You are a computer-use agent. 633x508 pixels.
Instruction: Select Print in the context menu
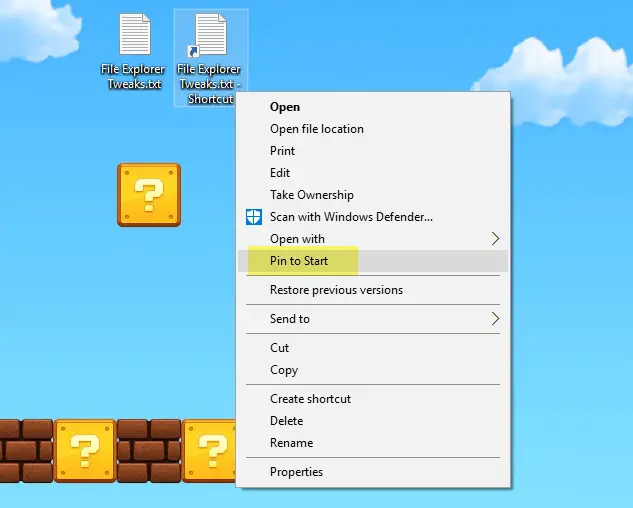[x=373, y=151]
